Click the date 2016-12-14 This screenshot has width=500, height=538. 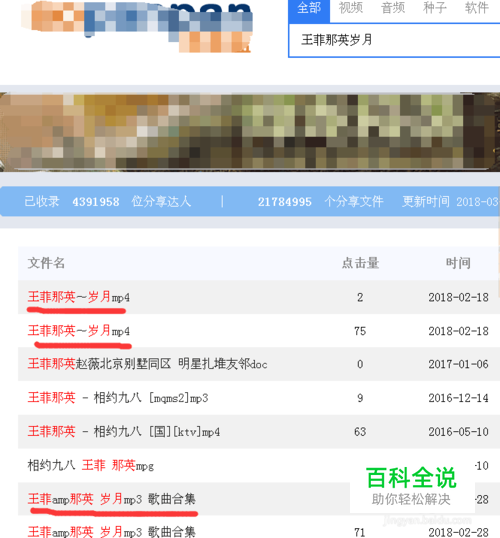[x=458, y=398]
